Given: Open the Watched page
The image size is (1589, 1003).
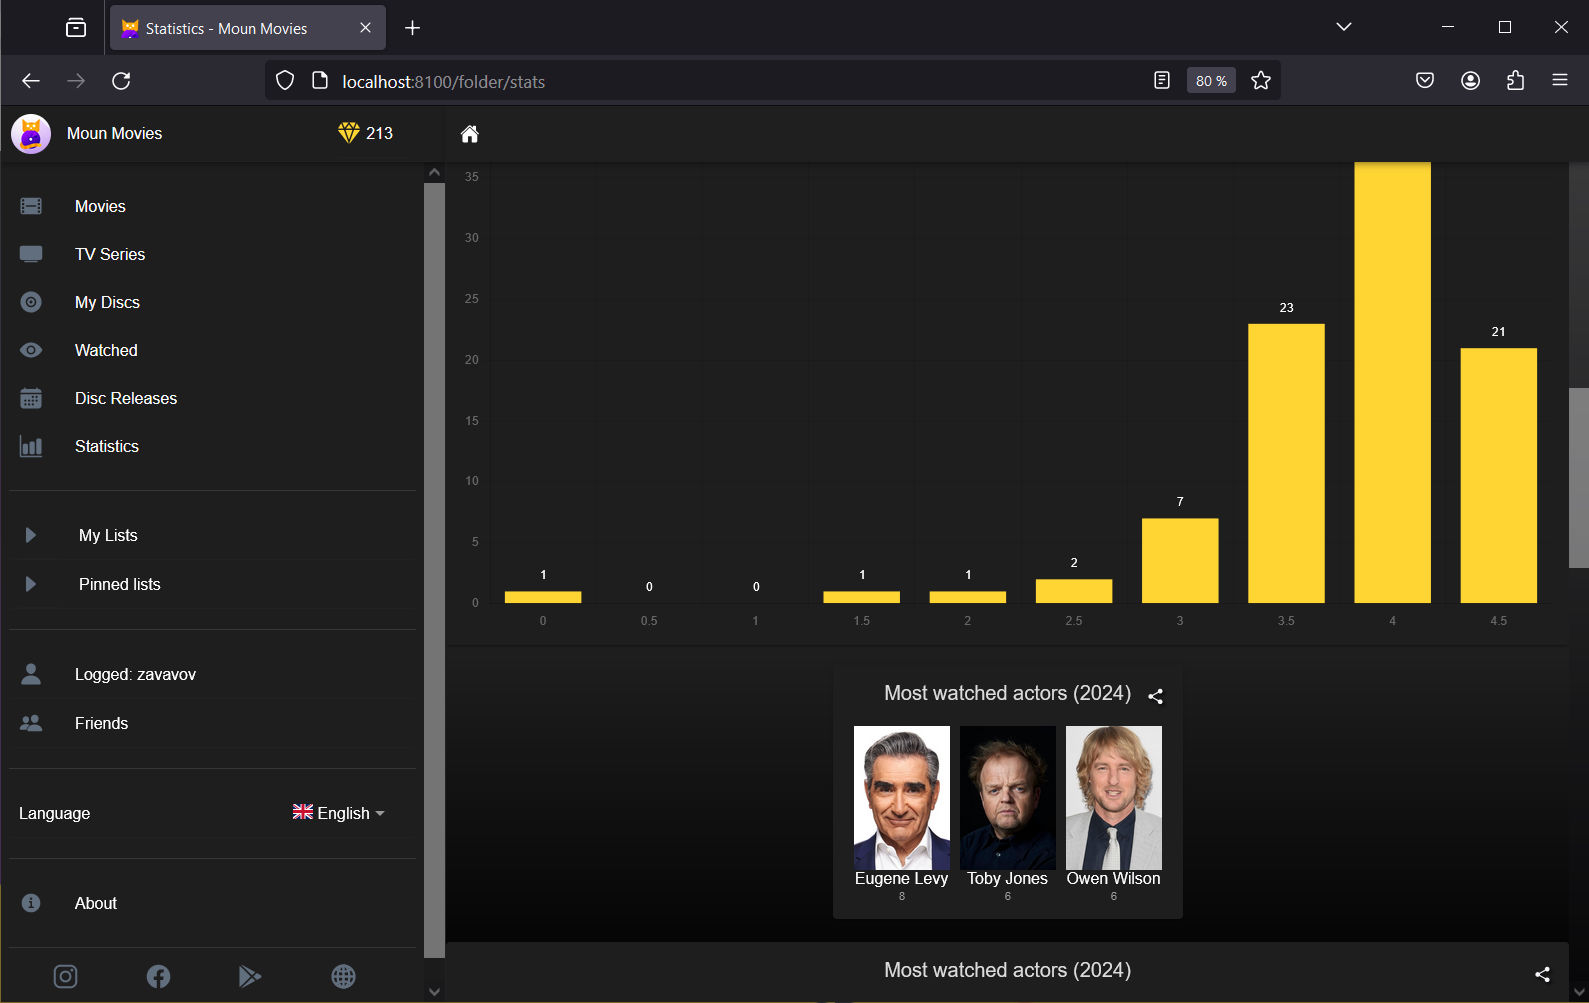Looking at the screenshot, I should pos(106,350).
